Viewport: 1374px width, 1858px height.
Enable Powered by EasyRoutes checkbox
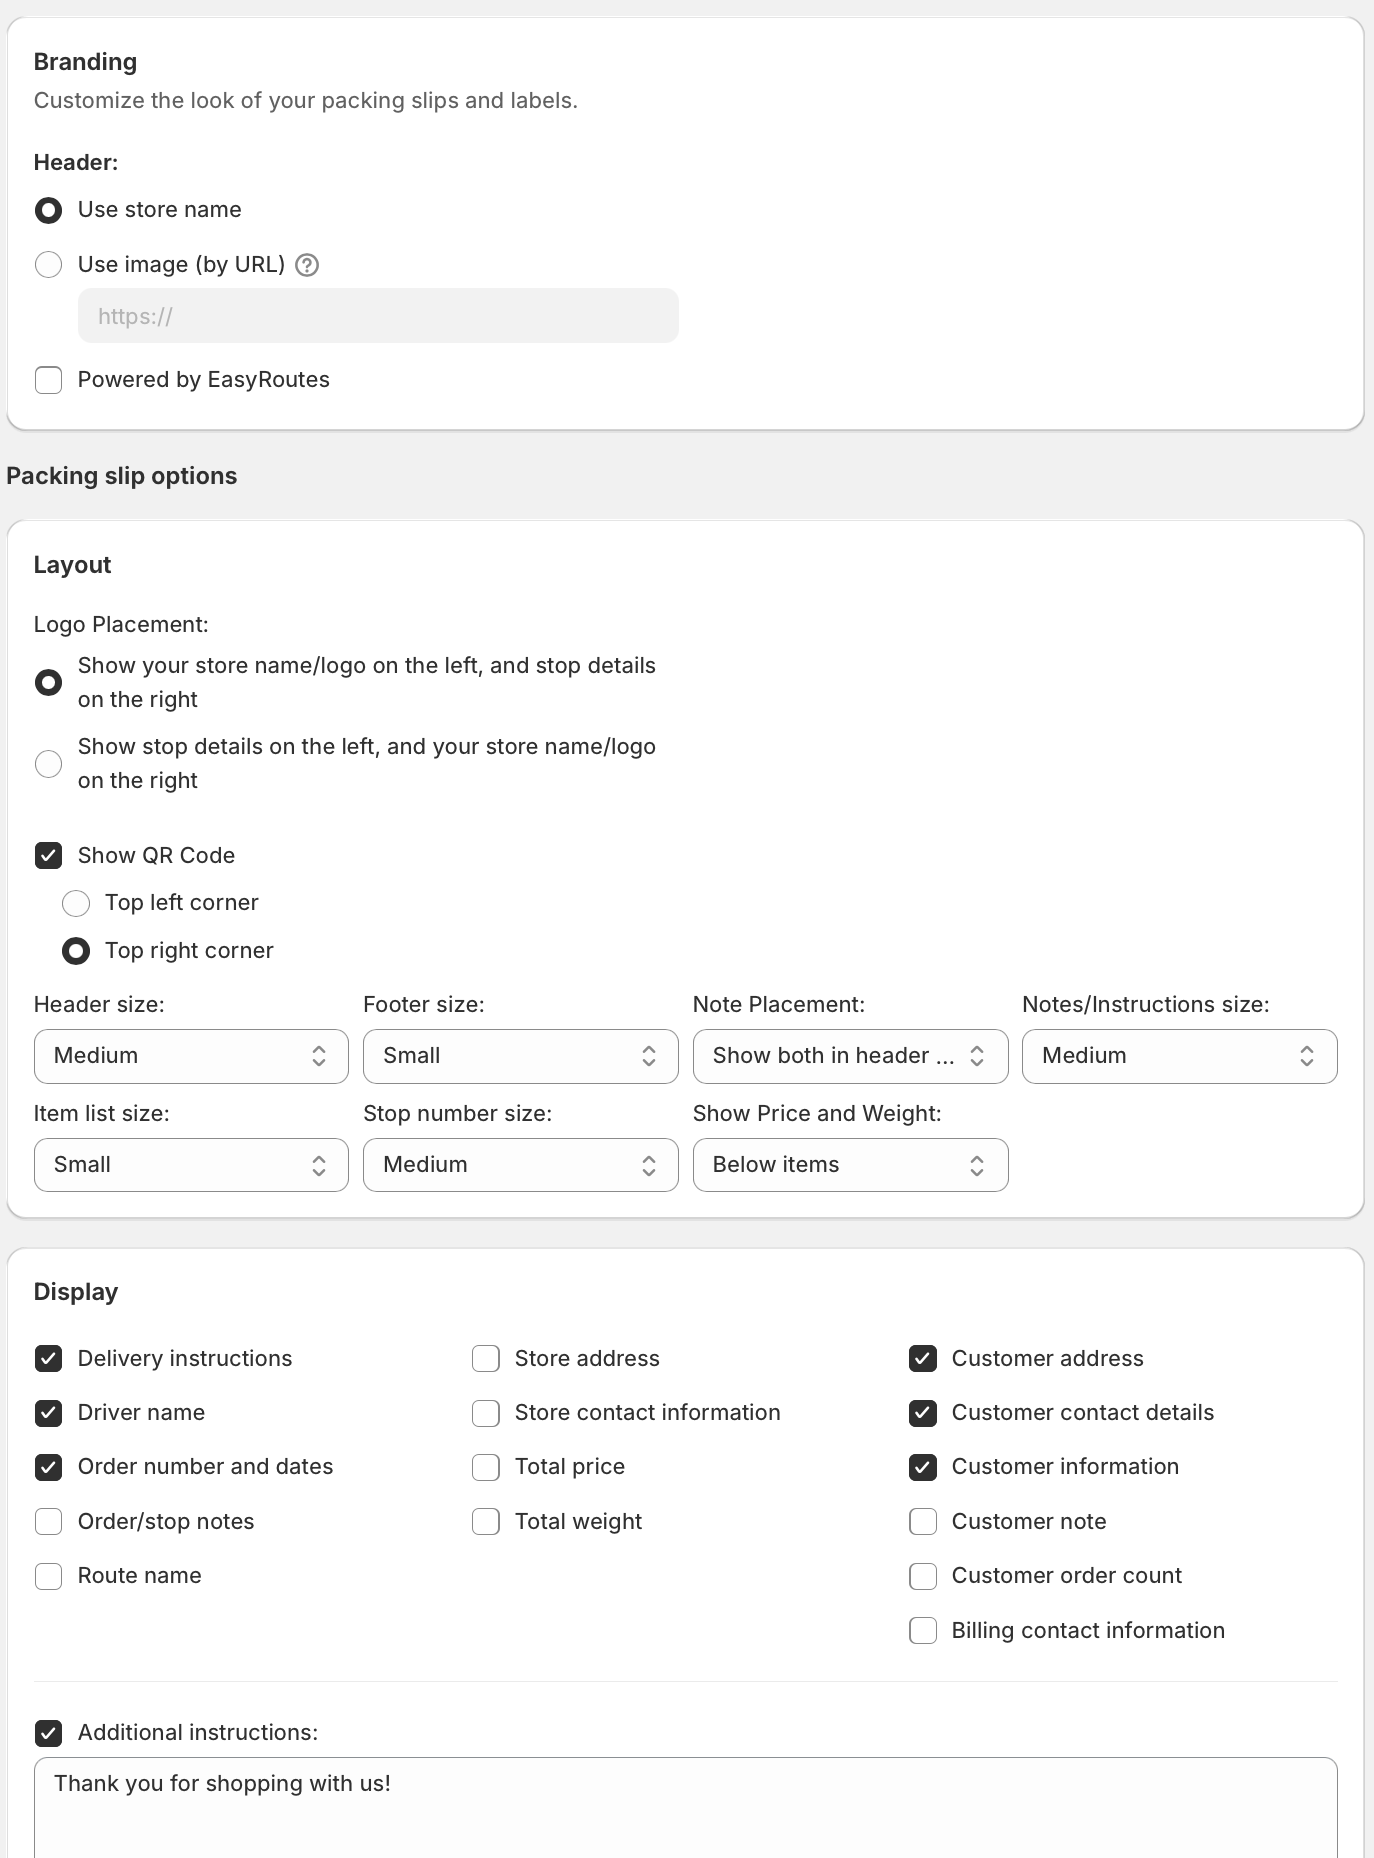(48, 380)
